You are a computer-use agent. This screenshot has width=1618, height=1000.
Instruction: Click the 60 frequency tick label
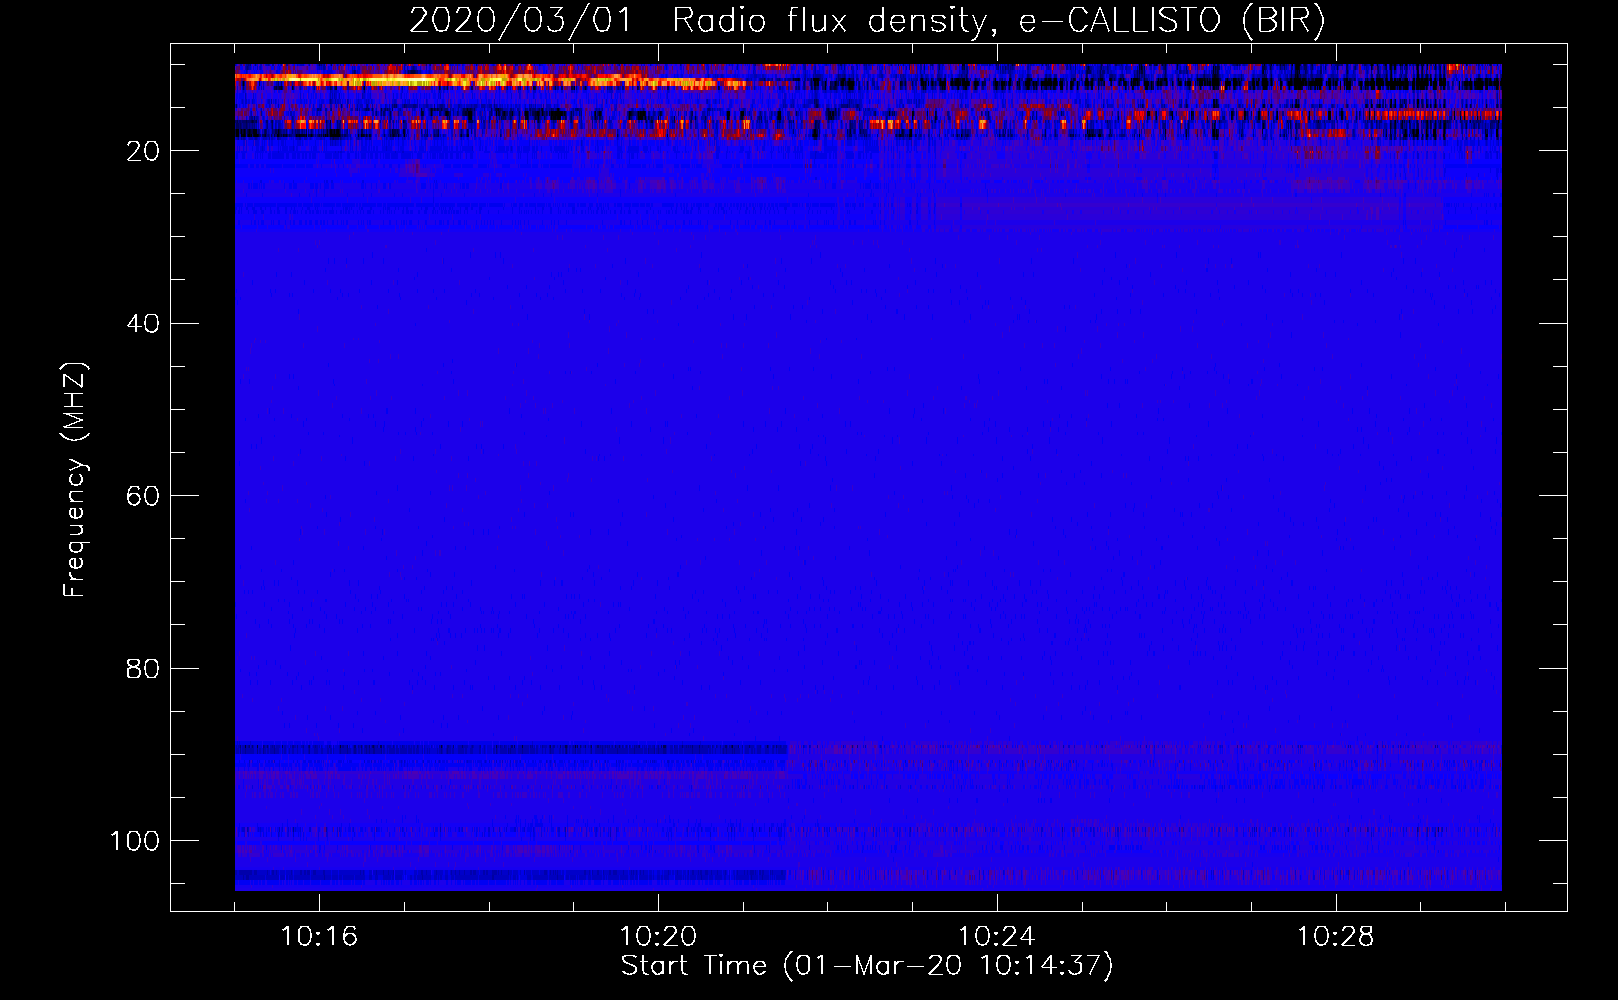pyautogui.click(x=143, y=496)
